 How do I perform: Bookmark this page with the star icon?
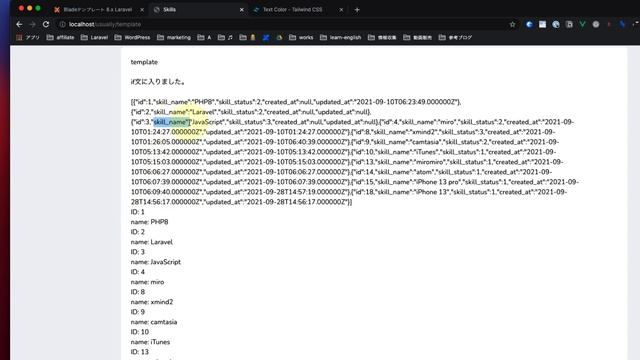tap(513, 24)
